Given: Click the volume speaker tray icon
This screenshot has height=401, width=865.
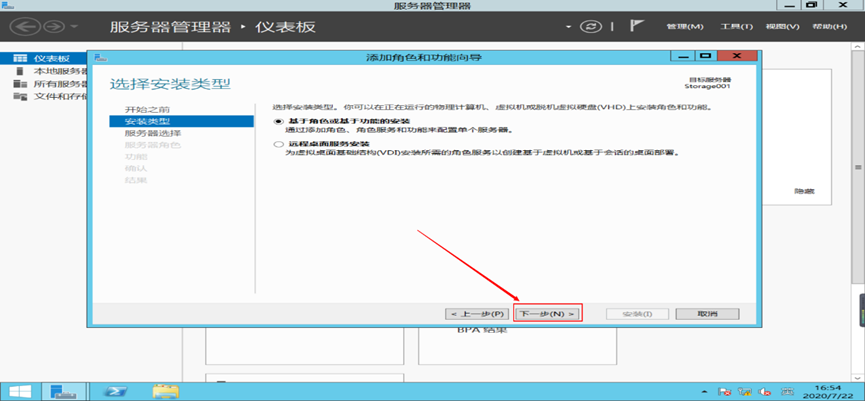Looking at the screenshot, I should point(765,392).
